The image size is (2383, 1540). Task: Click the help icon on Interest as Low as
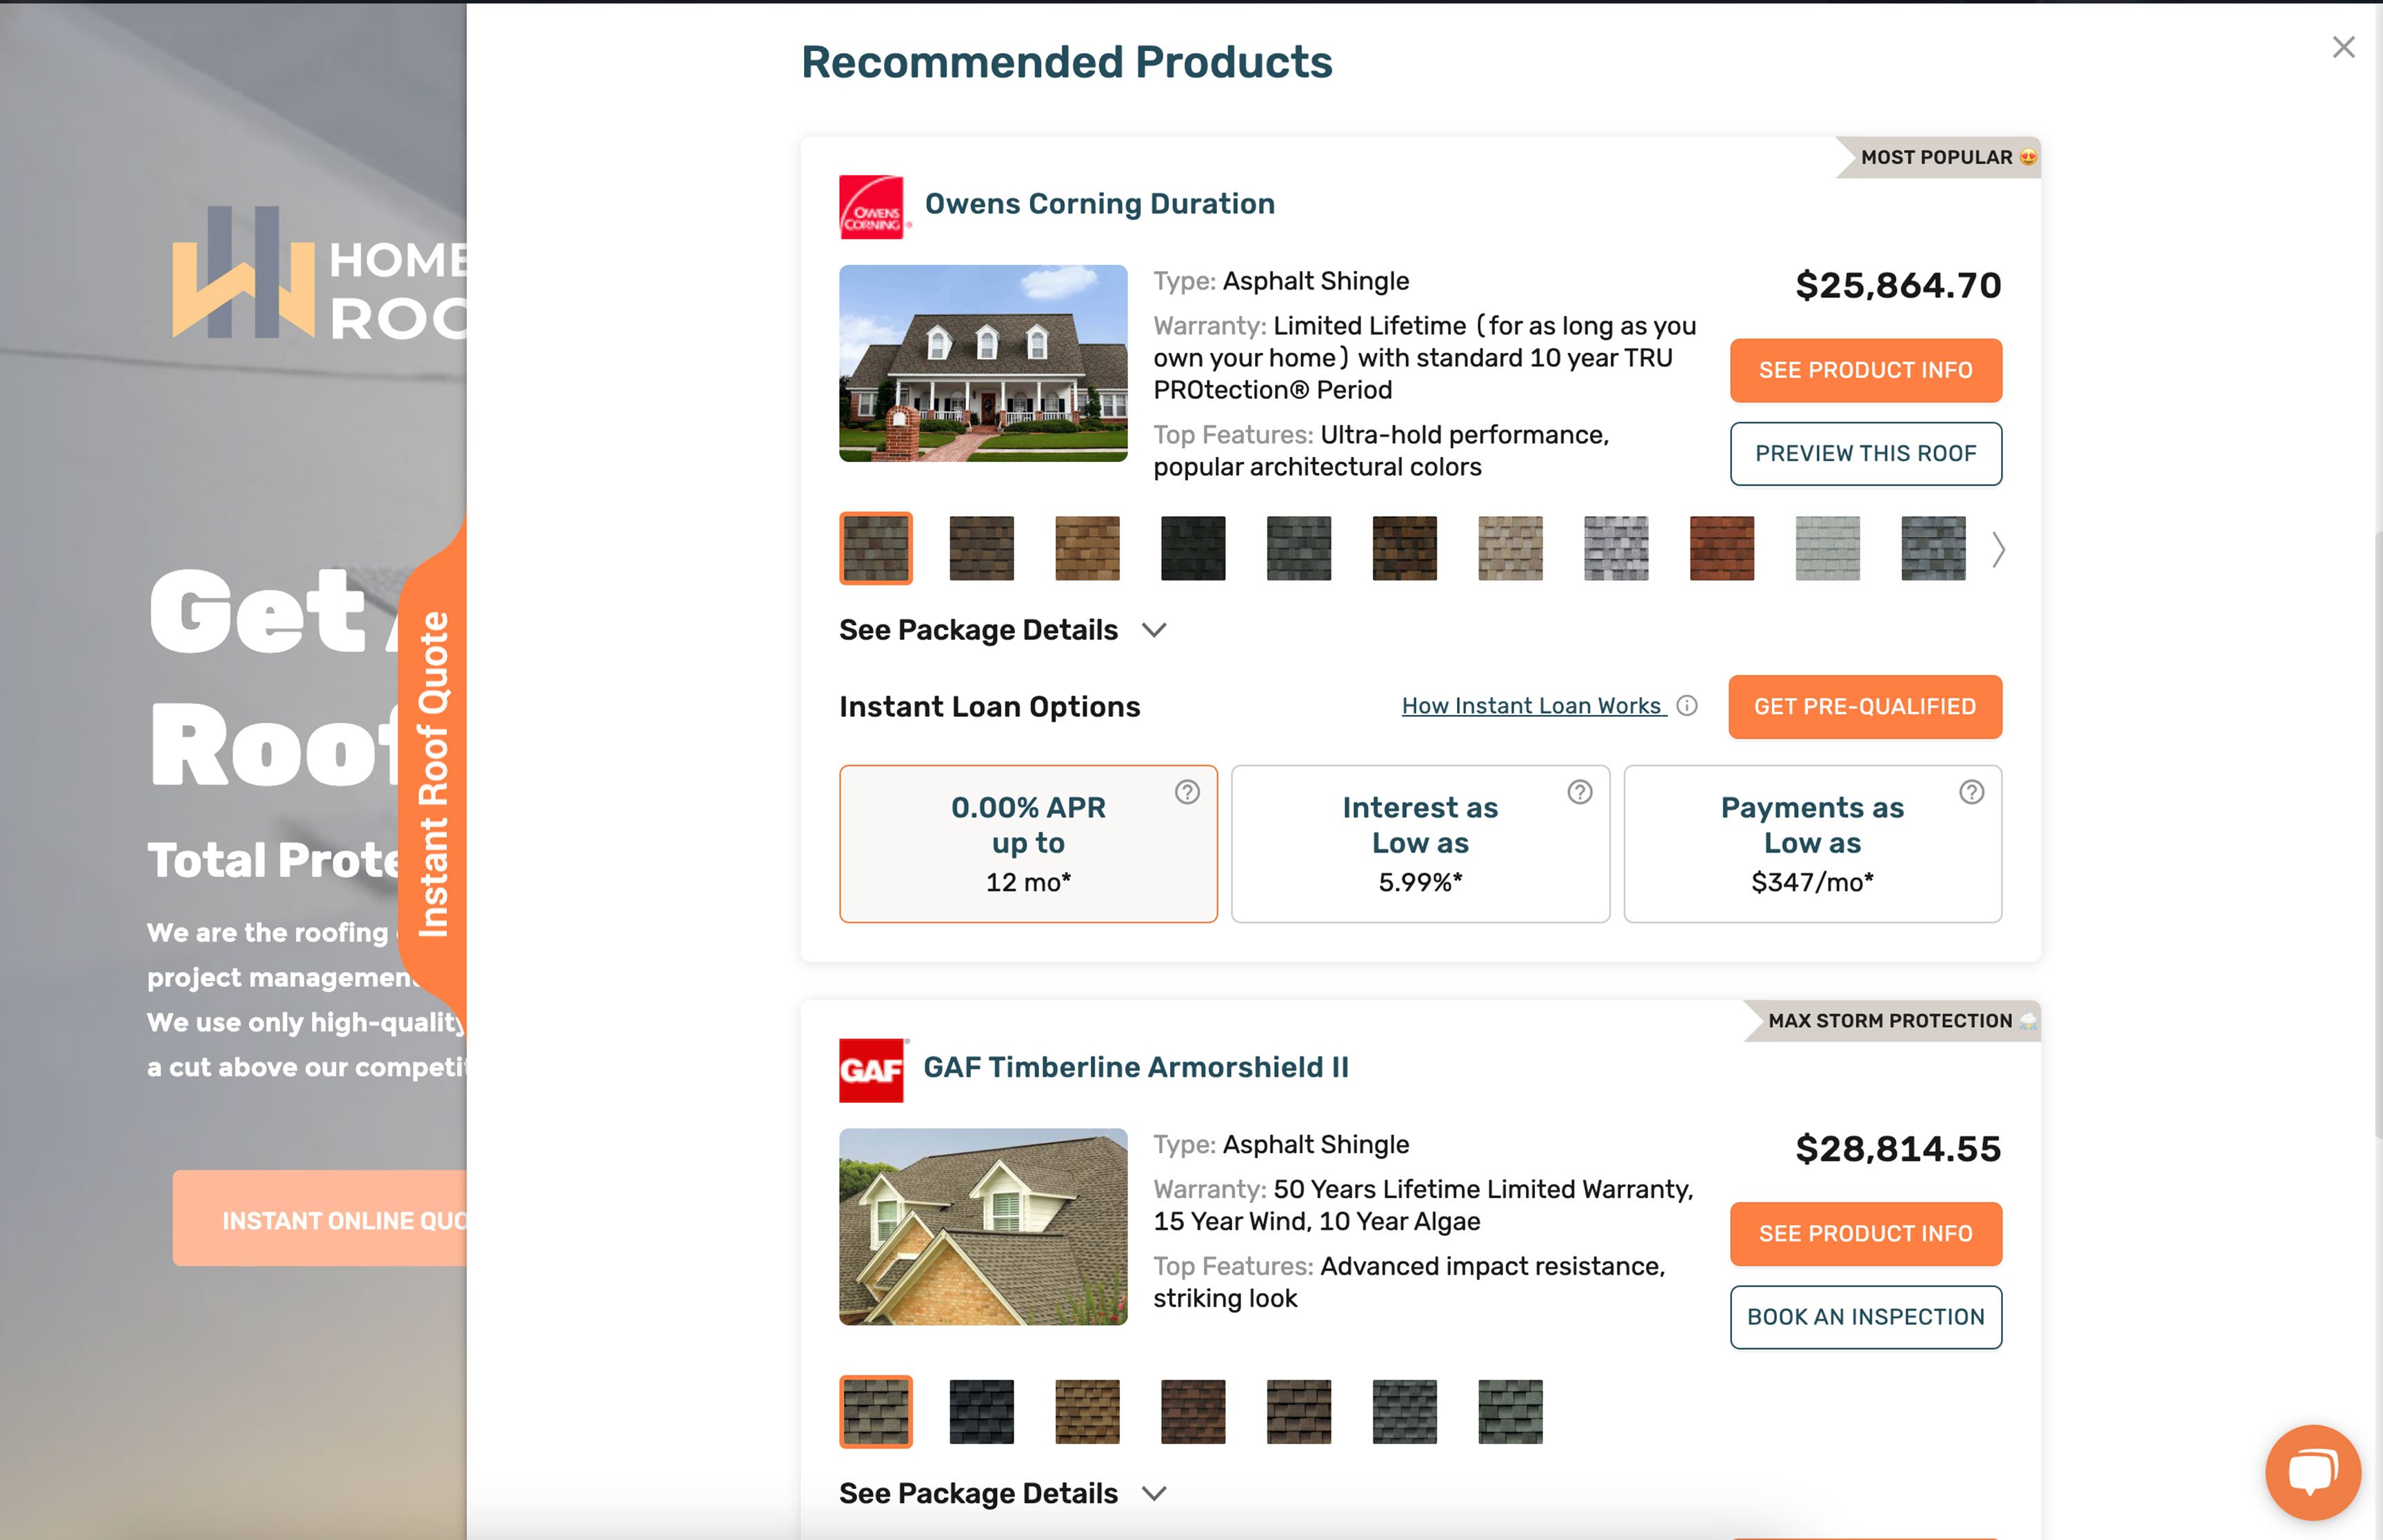click(1578, 793)
